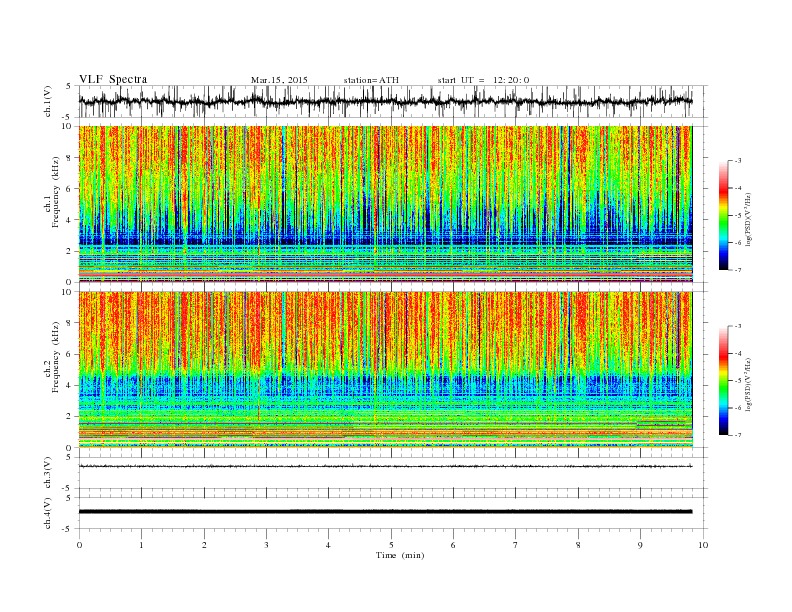This screenshot has height=612, width=792.
Task: Click the ch.2 spectrogram "8" kHz tick label
Action: 70,323
